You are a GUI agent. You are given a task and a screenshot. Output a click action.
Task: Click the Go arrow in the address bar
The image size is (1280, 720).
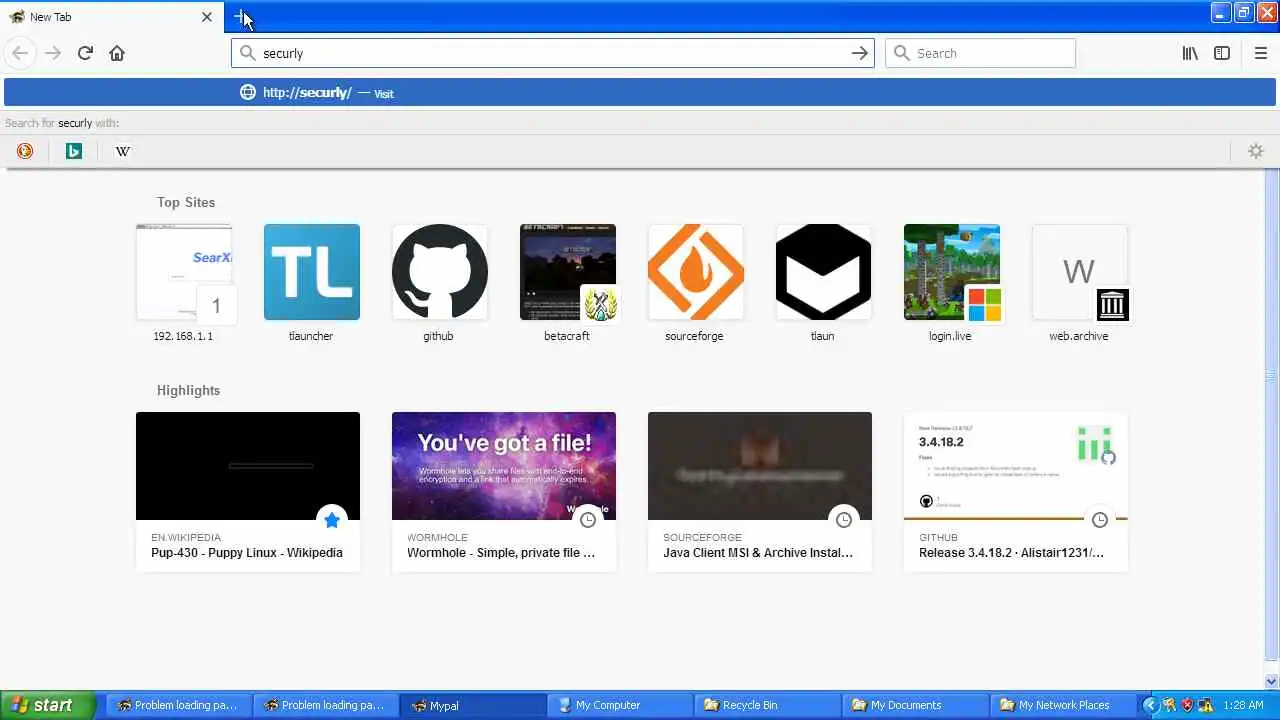tap(859, 53)
